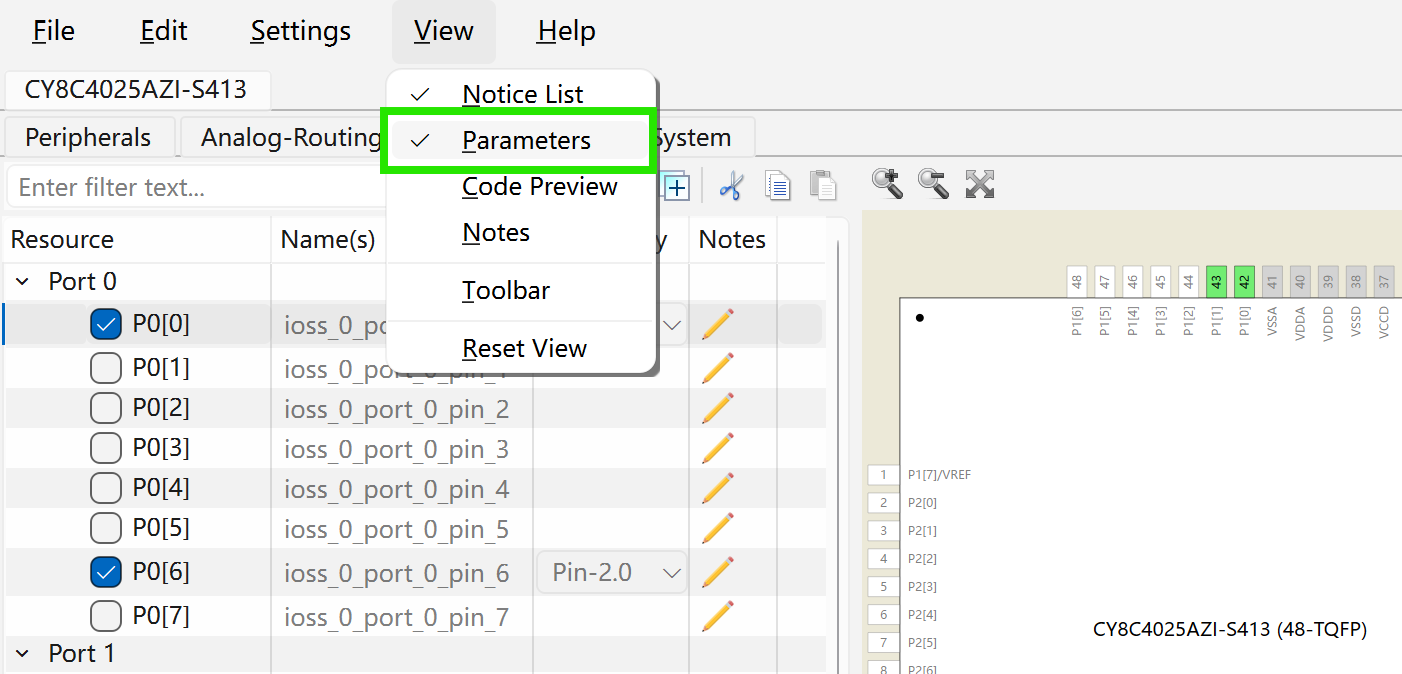Close the open View menu
The image size is (1402, 674).
point(443,31)
